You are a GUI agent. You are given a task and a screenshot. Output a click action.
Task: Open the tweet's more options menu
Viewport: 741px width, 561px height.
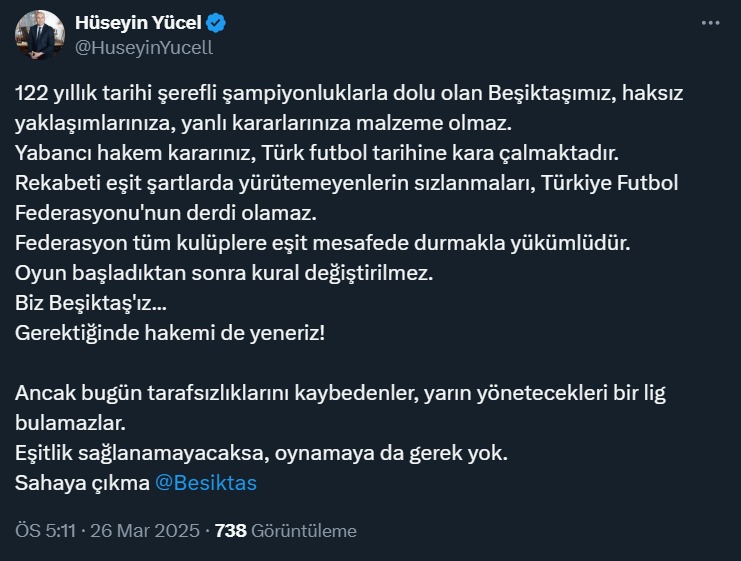click(710, 22)
